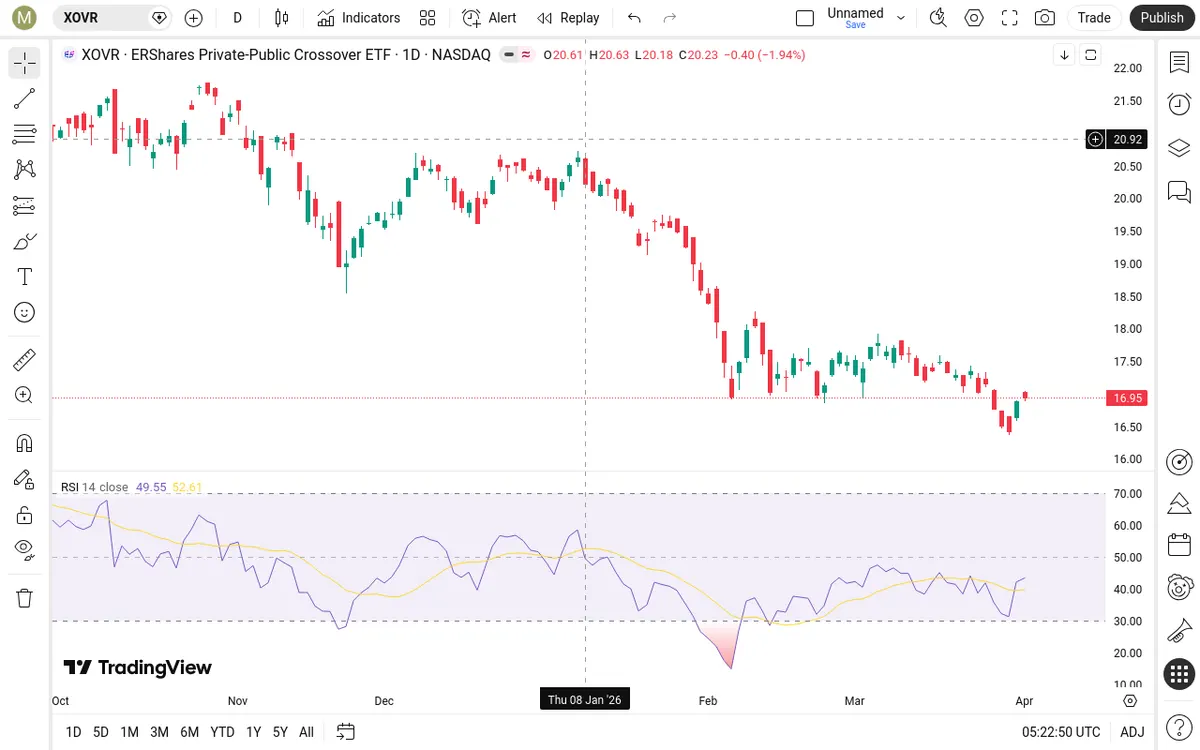This screenshot has width=1200, height=750.
Task: Open the products grid menu
Action: (x=1179, y=674)
